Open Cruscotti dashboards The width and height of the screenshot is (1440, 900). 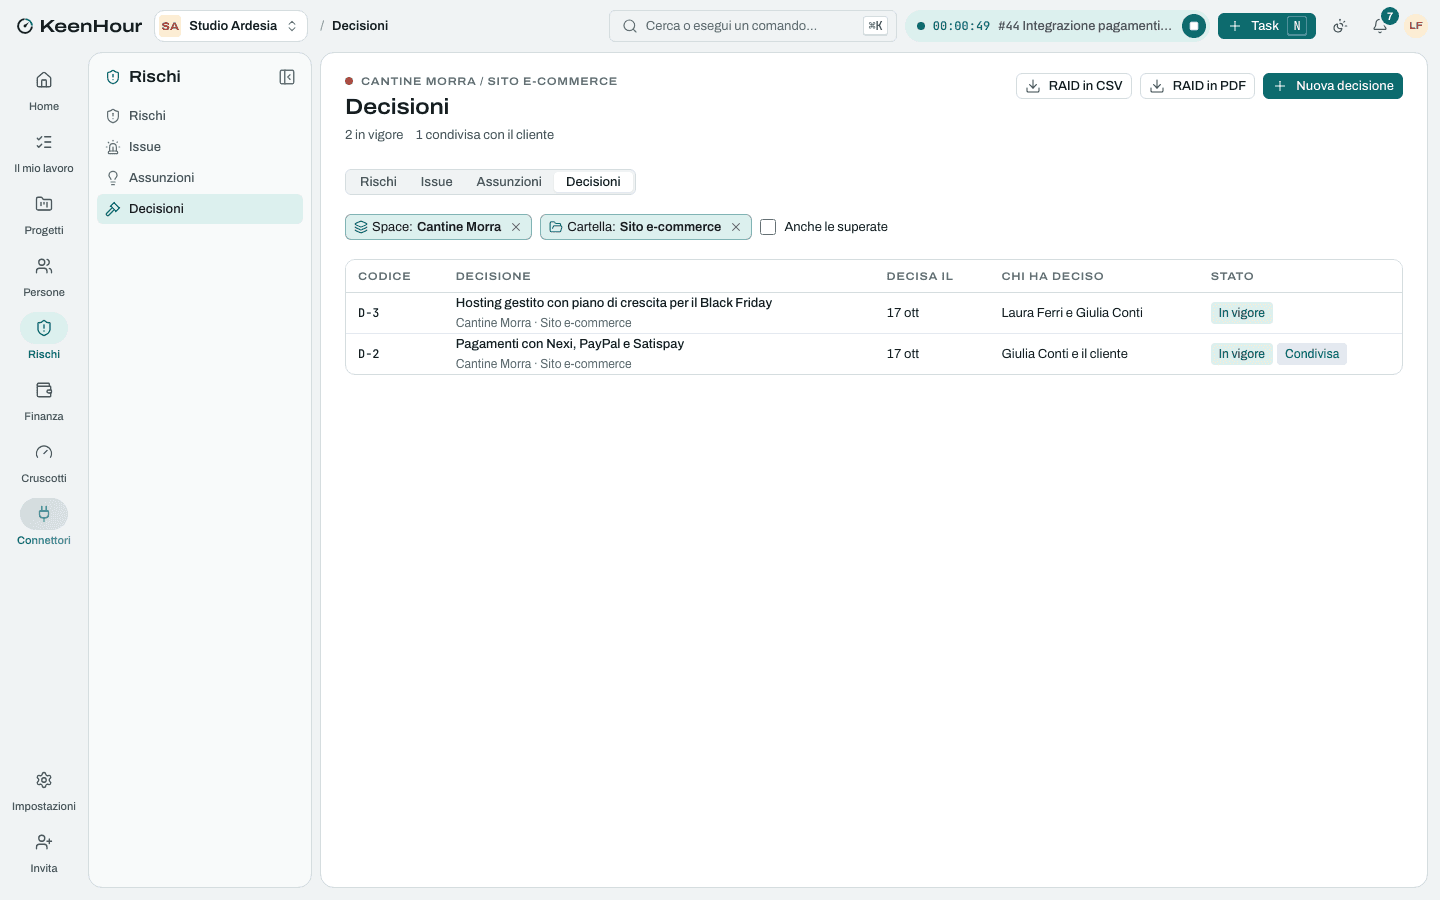pos(44,463)
